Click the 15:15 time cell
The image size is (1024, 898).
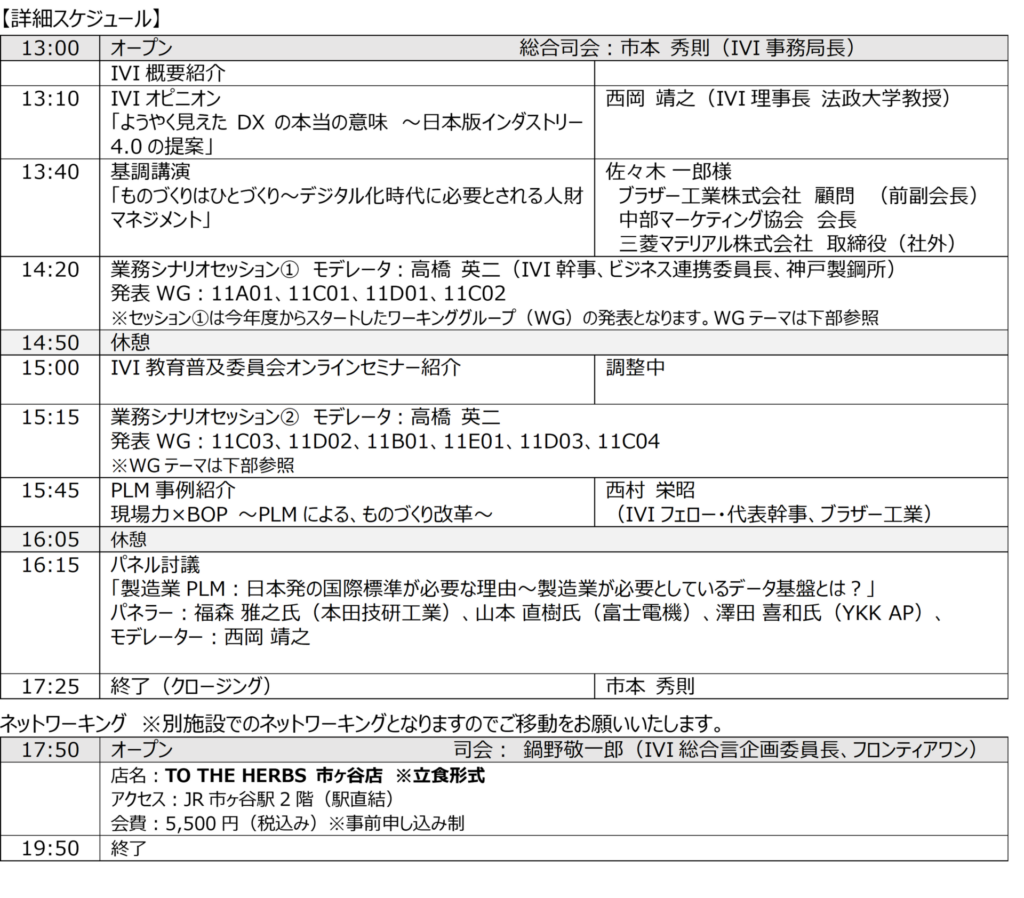coord(50,418)
